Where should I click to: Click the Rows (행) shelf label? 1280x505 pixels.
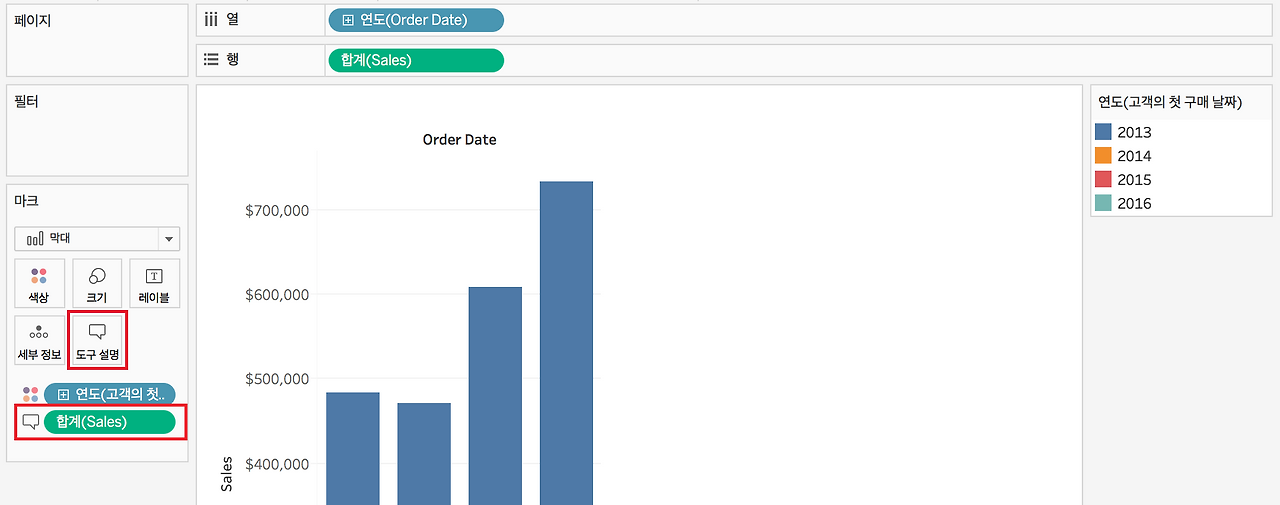coord(233,59)
